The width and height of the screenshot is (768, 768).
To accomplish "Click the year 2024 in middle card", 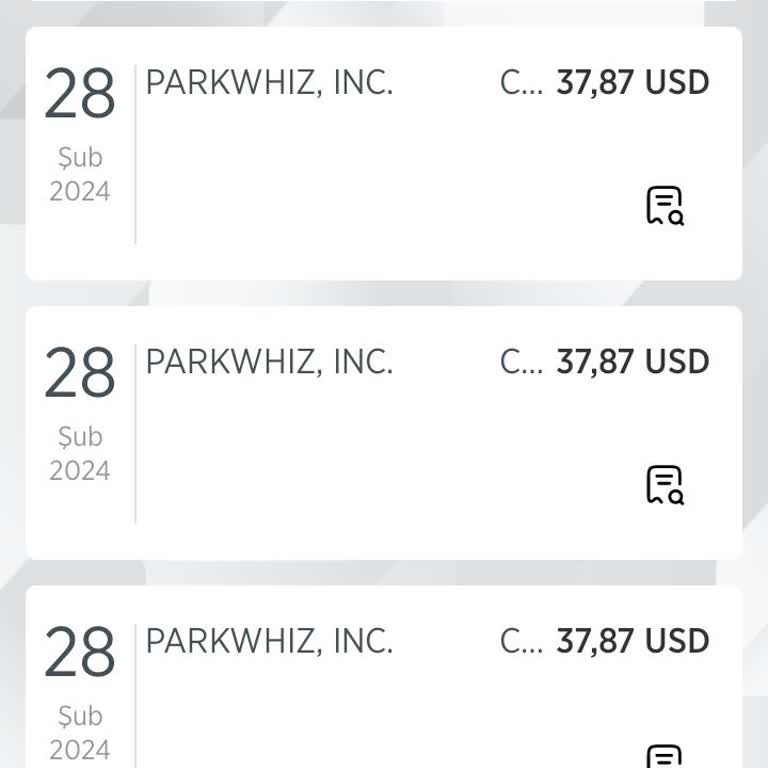I will point(80,470).
